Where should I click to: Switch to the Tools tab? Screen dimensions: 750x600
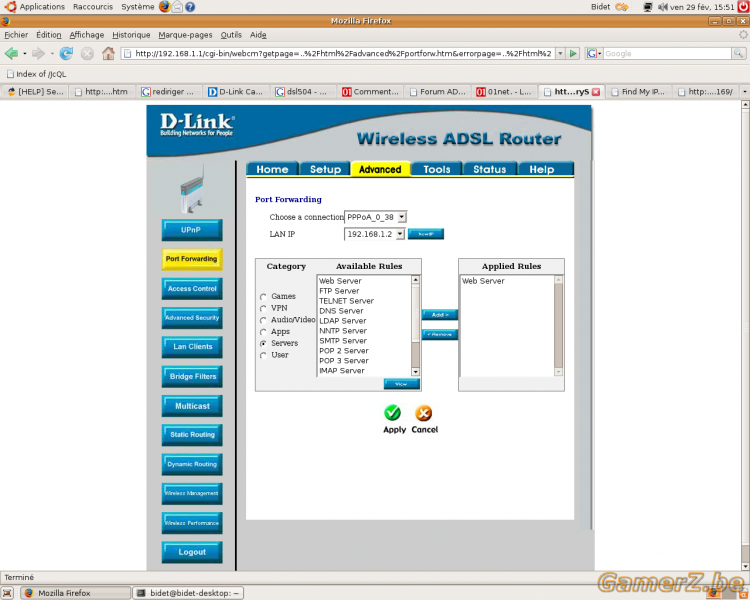[x=437, y=169]
